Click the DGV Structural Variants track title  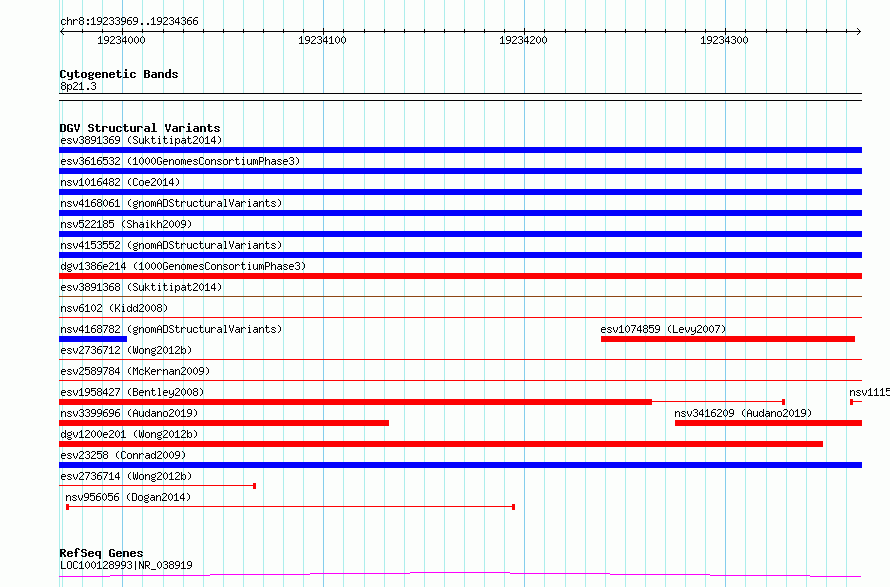[140, 128]
